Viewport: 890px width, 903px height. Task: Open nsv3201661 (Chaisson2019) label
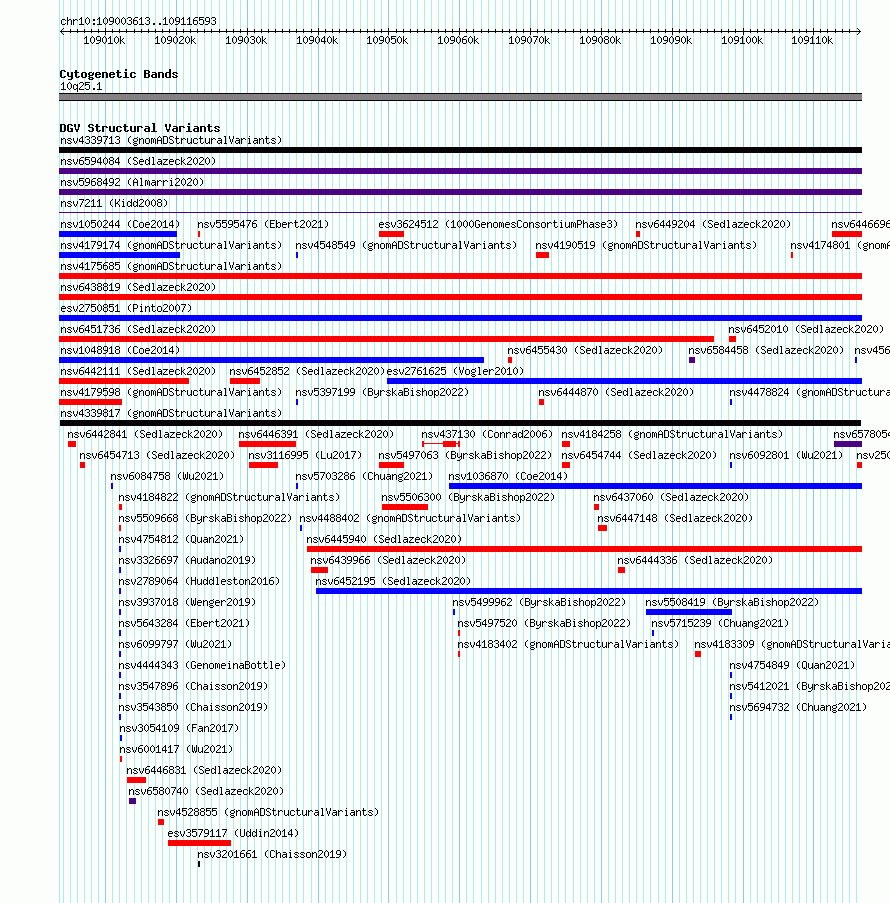[x=272, y=855]
